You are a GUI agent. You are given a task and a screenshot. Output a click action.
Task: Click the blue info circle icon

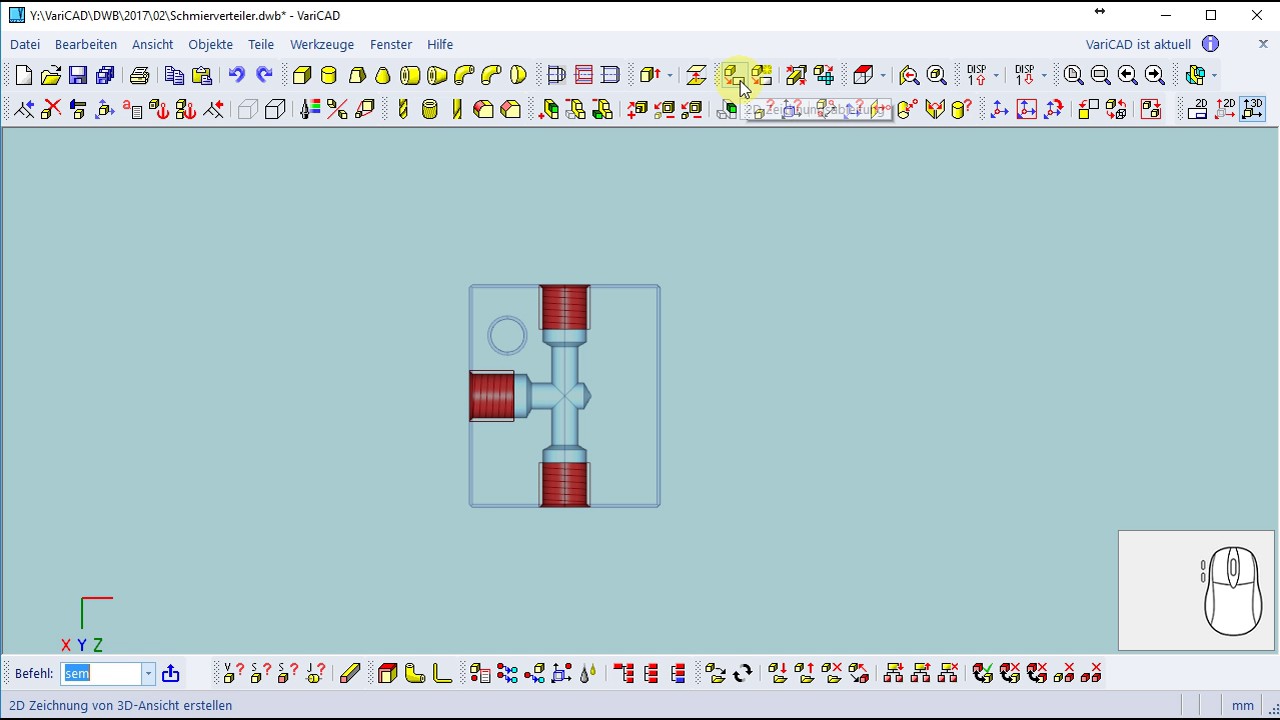point(1210,44)
